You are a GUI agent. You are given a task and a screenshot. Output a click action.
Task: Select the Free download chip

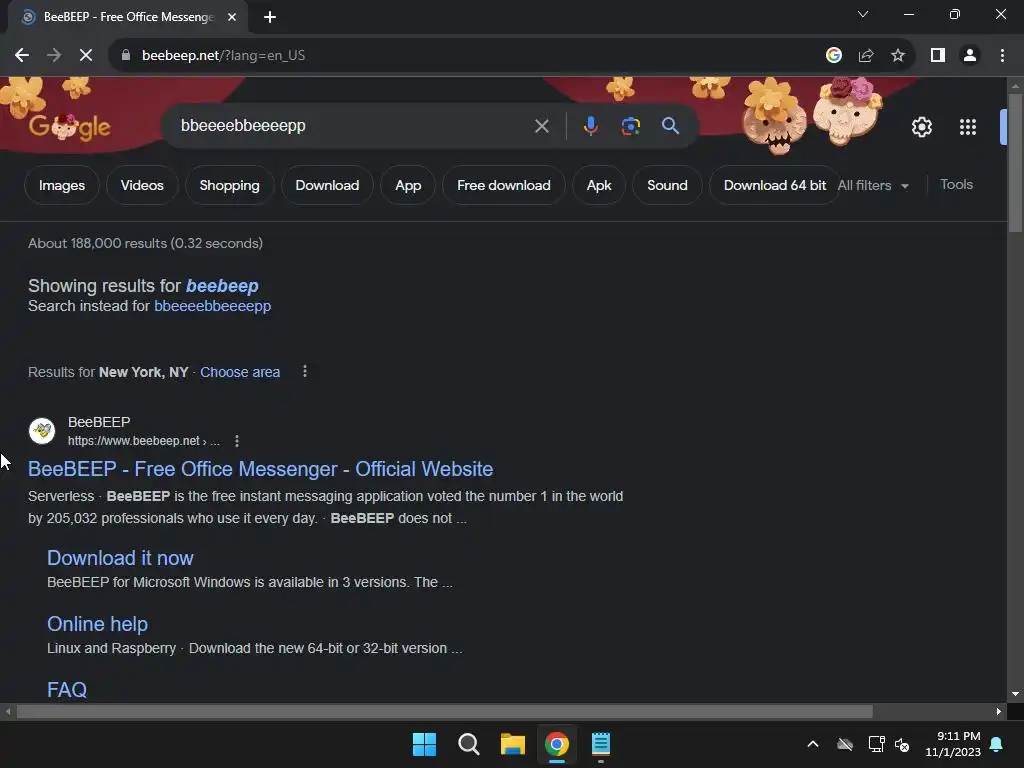(x=504, y=185)
